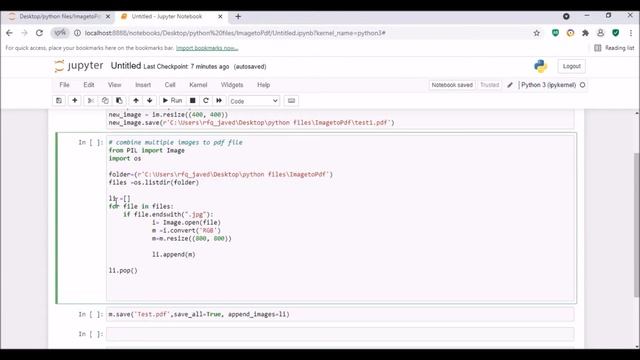Click the Last Checkpoint 7 minutes ago text

(186, 67)
